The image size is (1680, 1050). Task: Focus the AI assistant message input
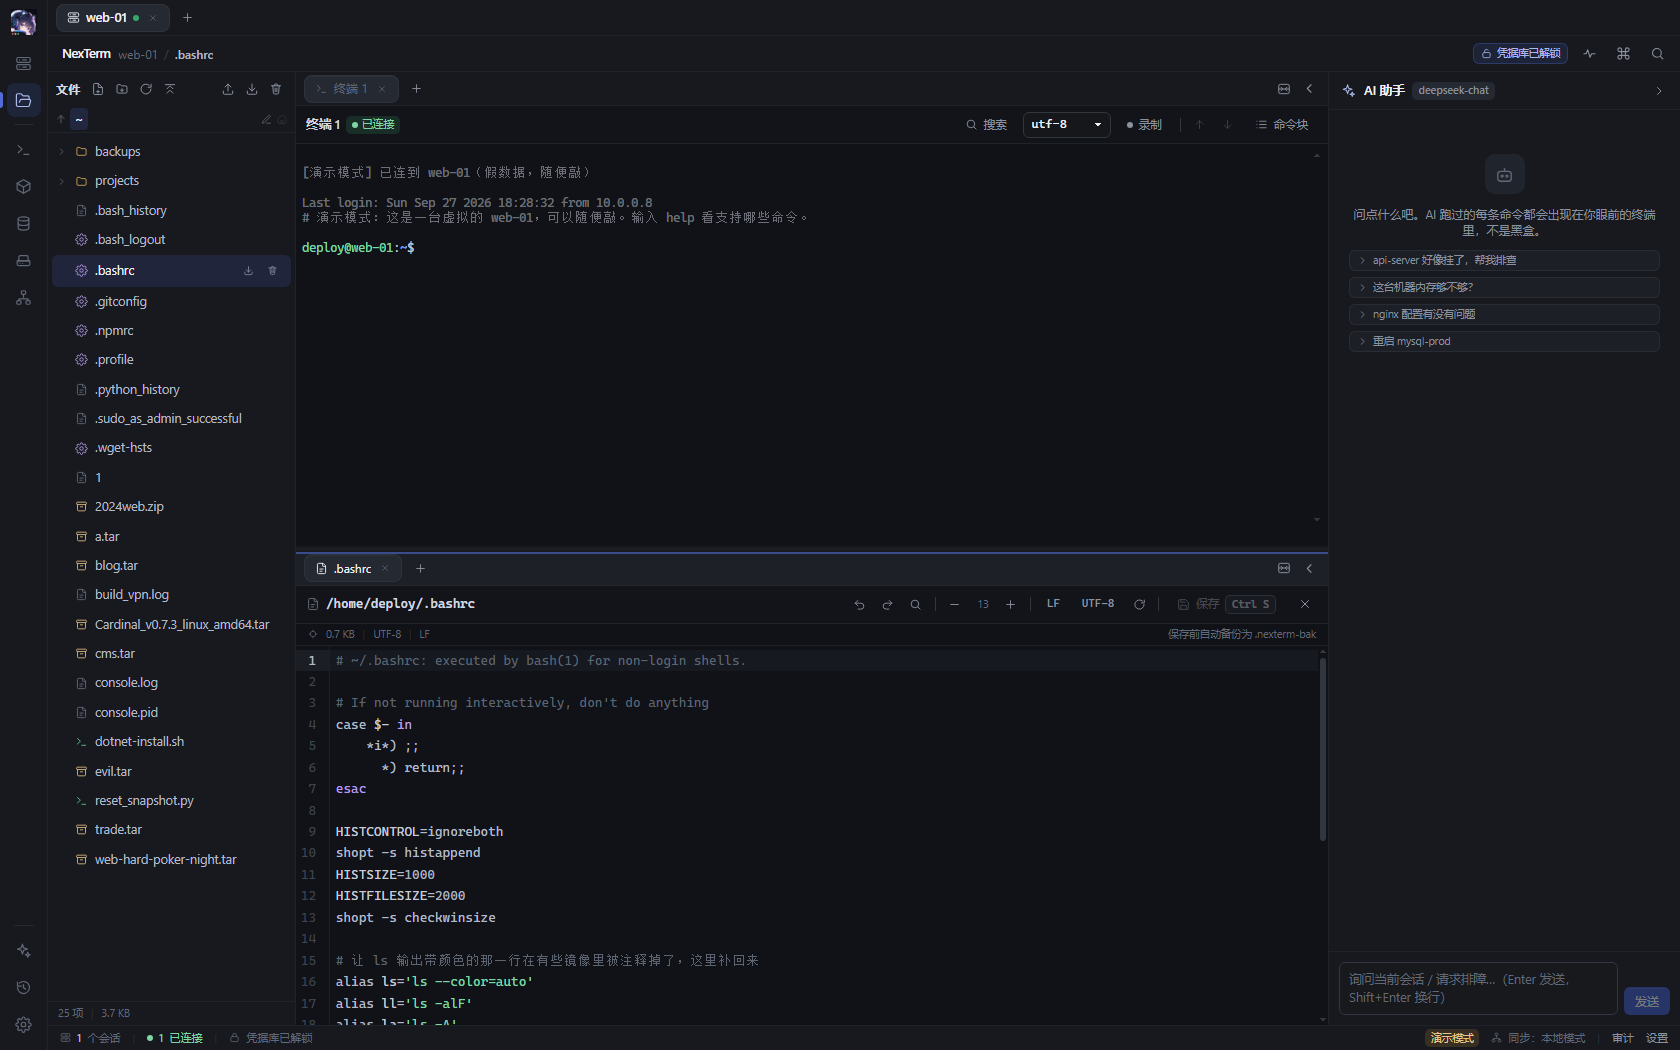1478,988
